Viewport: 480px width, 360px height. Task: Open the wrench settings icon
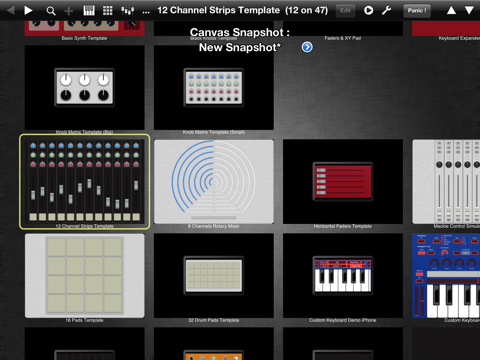tap(386, 10)
